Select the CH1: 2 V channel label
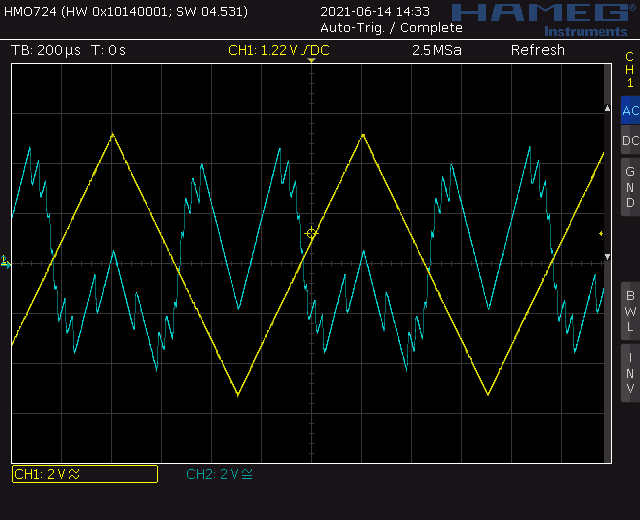The width and height of the screenshot is (640, 520). coord(84,474)
